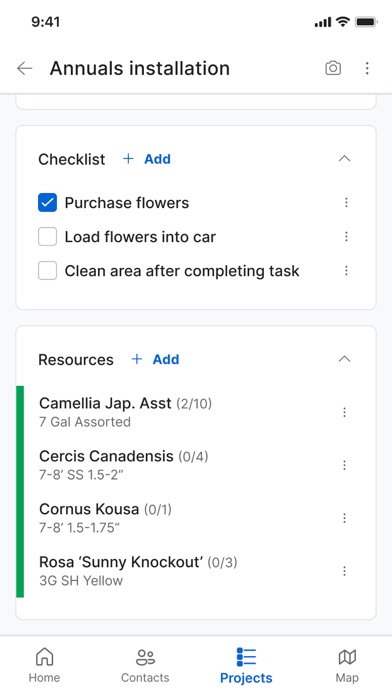This screenshot has height=696, width=392.
Task: Collapse the Checklist section
Action: tap(344, 159)
